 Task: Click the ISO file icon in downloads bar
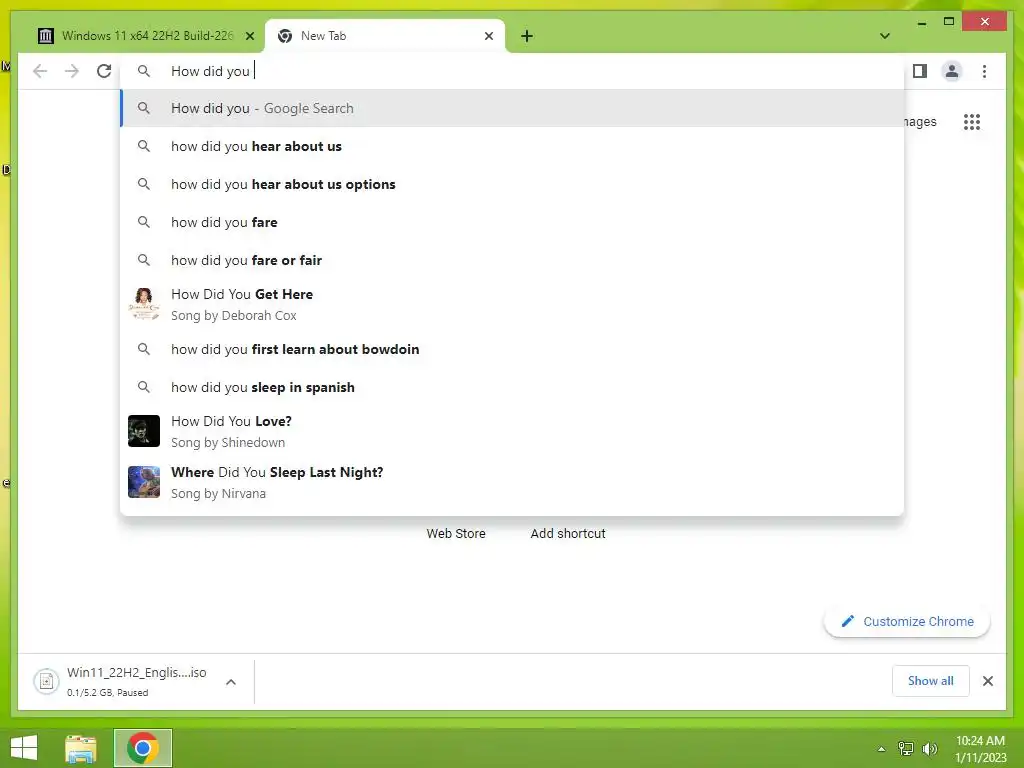click(x=46, y=682)
